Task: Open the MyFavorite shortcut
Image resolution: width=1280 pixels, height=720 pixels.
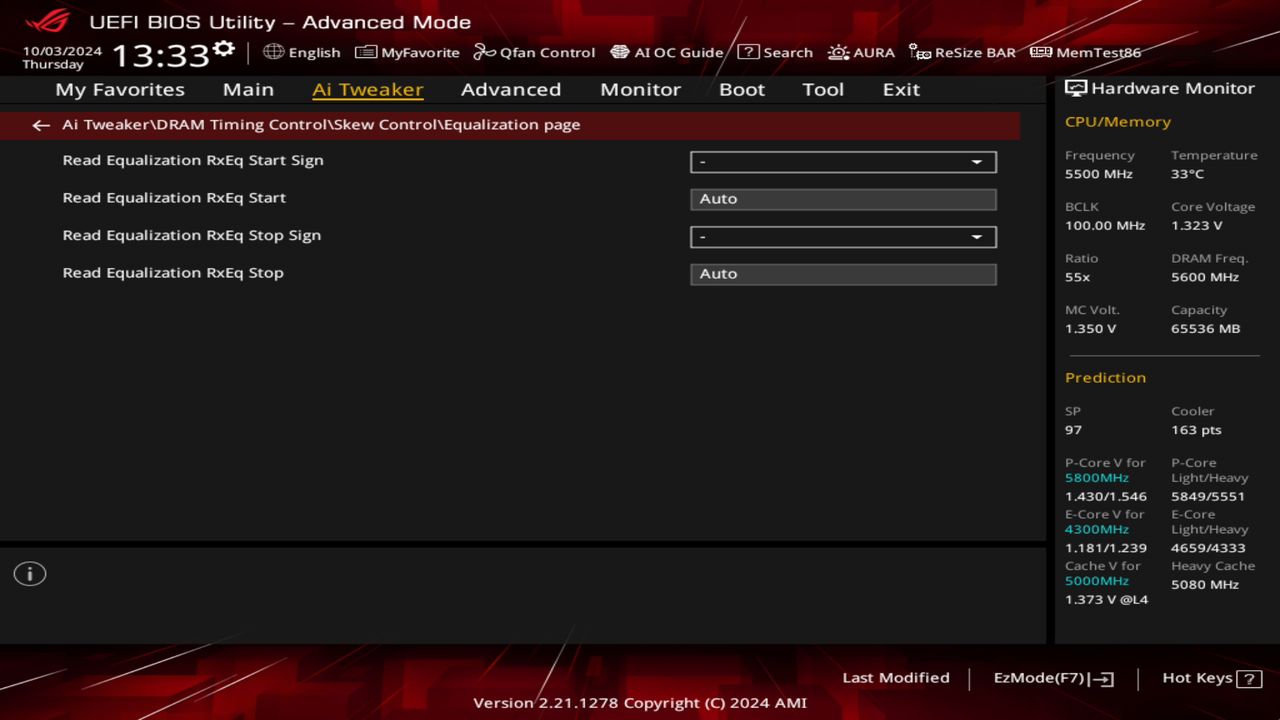Action: point(408,52)
